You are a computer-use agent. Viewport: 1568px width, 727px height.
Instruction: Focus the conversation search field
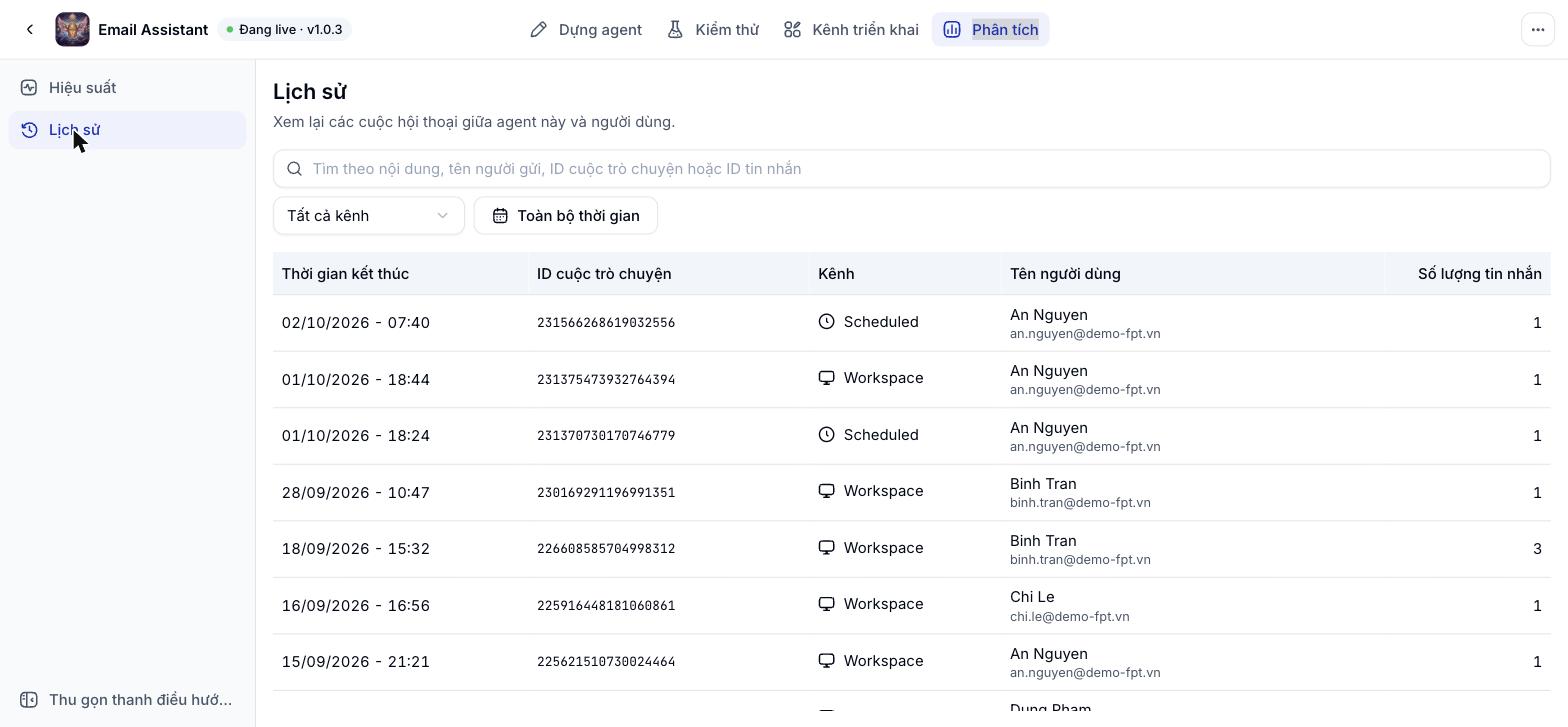pyautogui.click(x=912, y=169)
